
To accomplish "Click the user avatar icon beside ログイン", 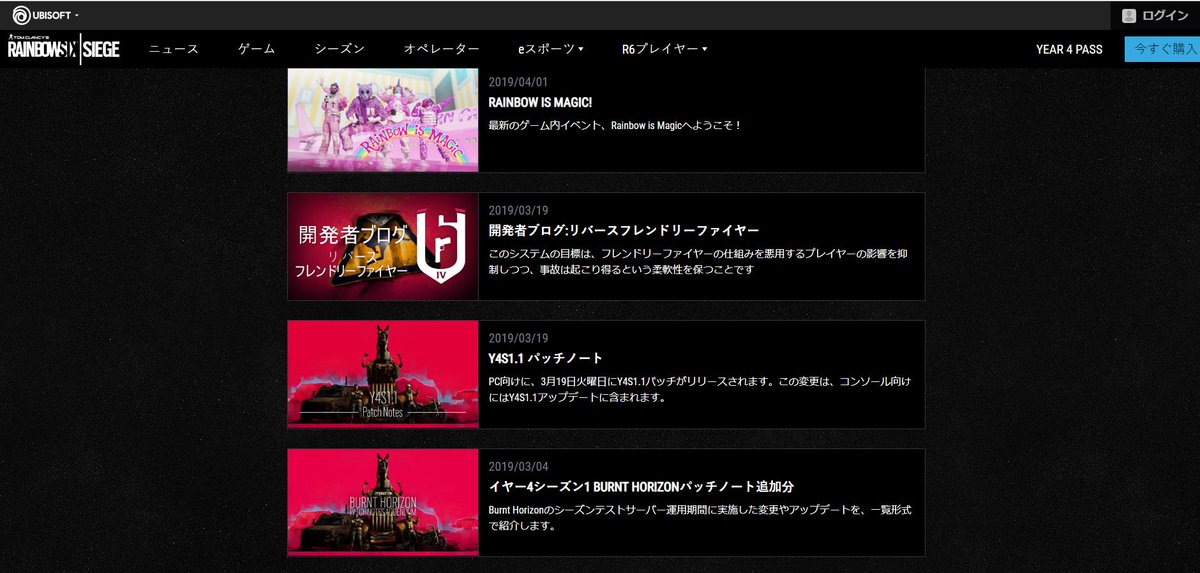I will point(1129,16).
